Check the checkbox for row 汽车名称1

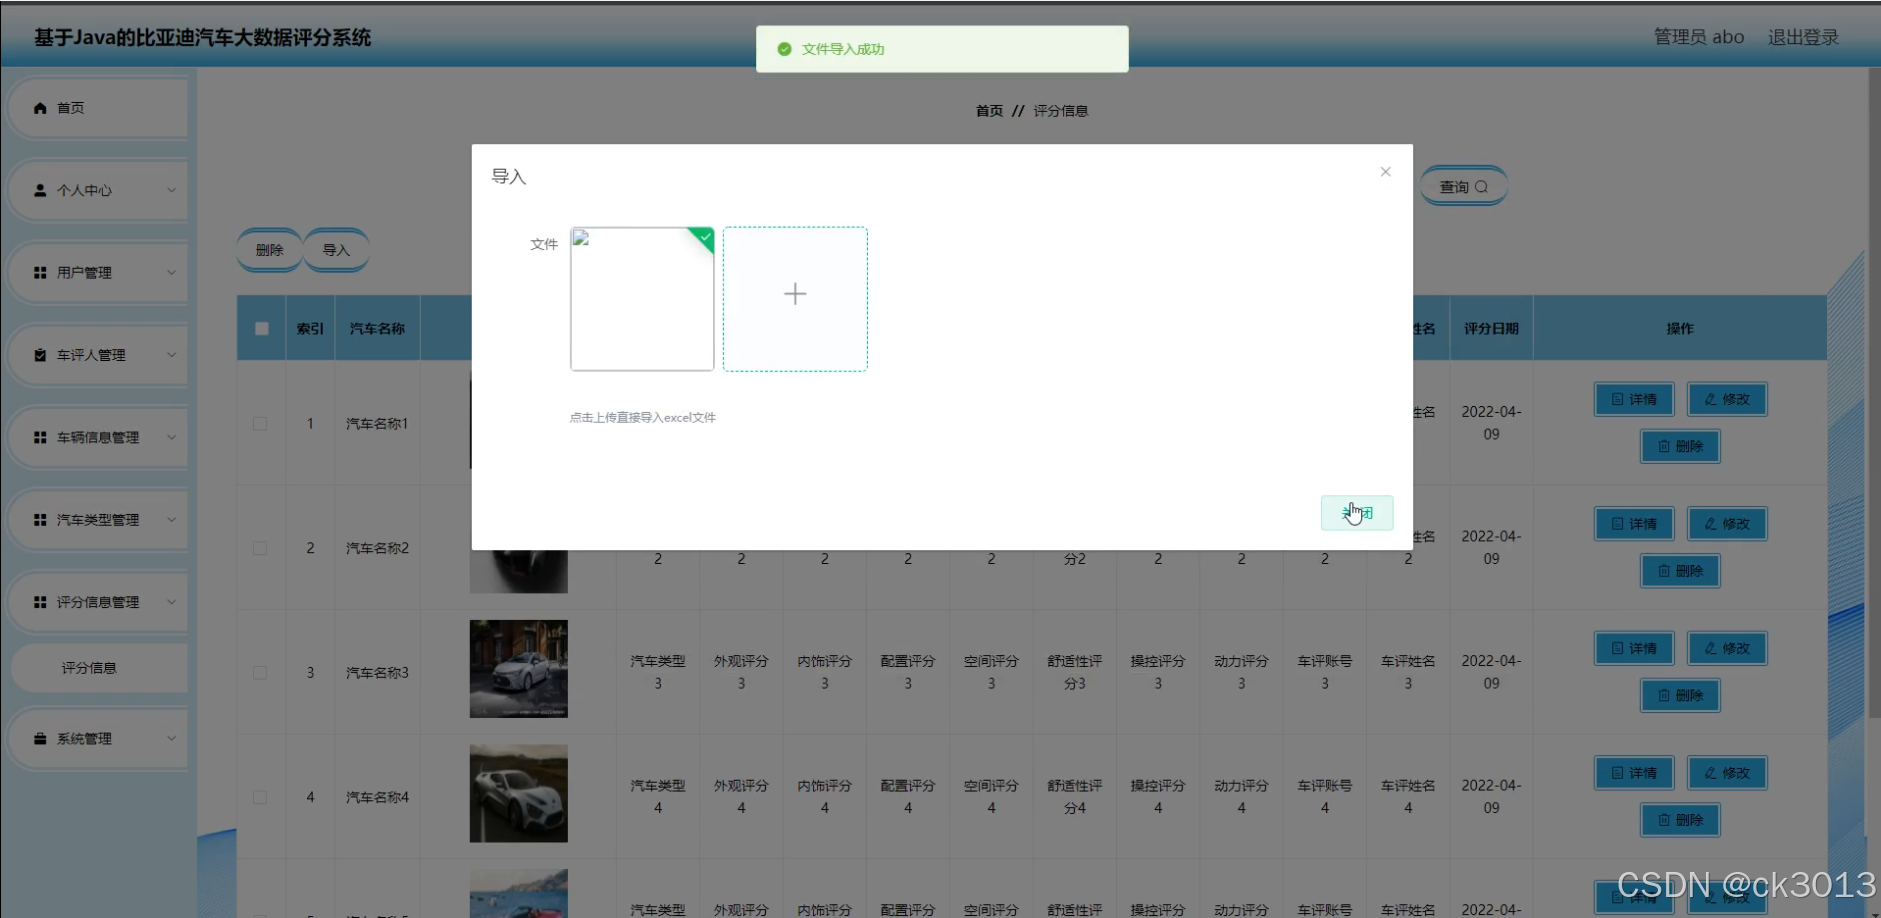point(260,424)
